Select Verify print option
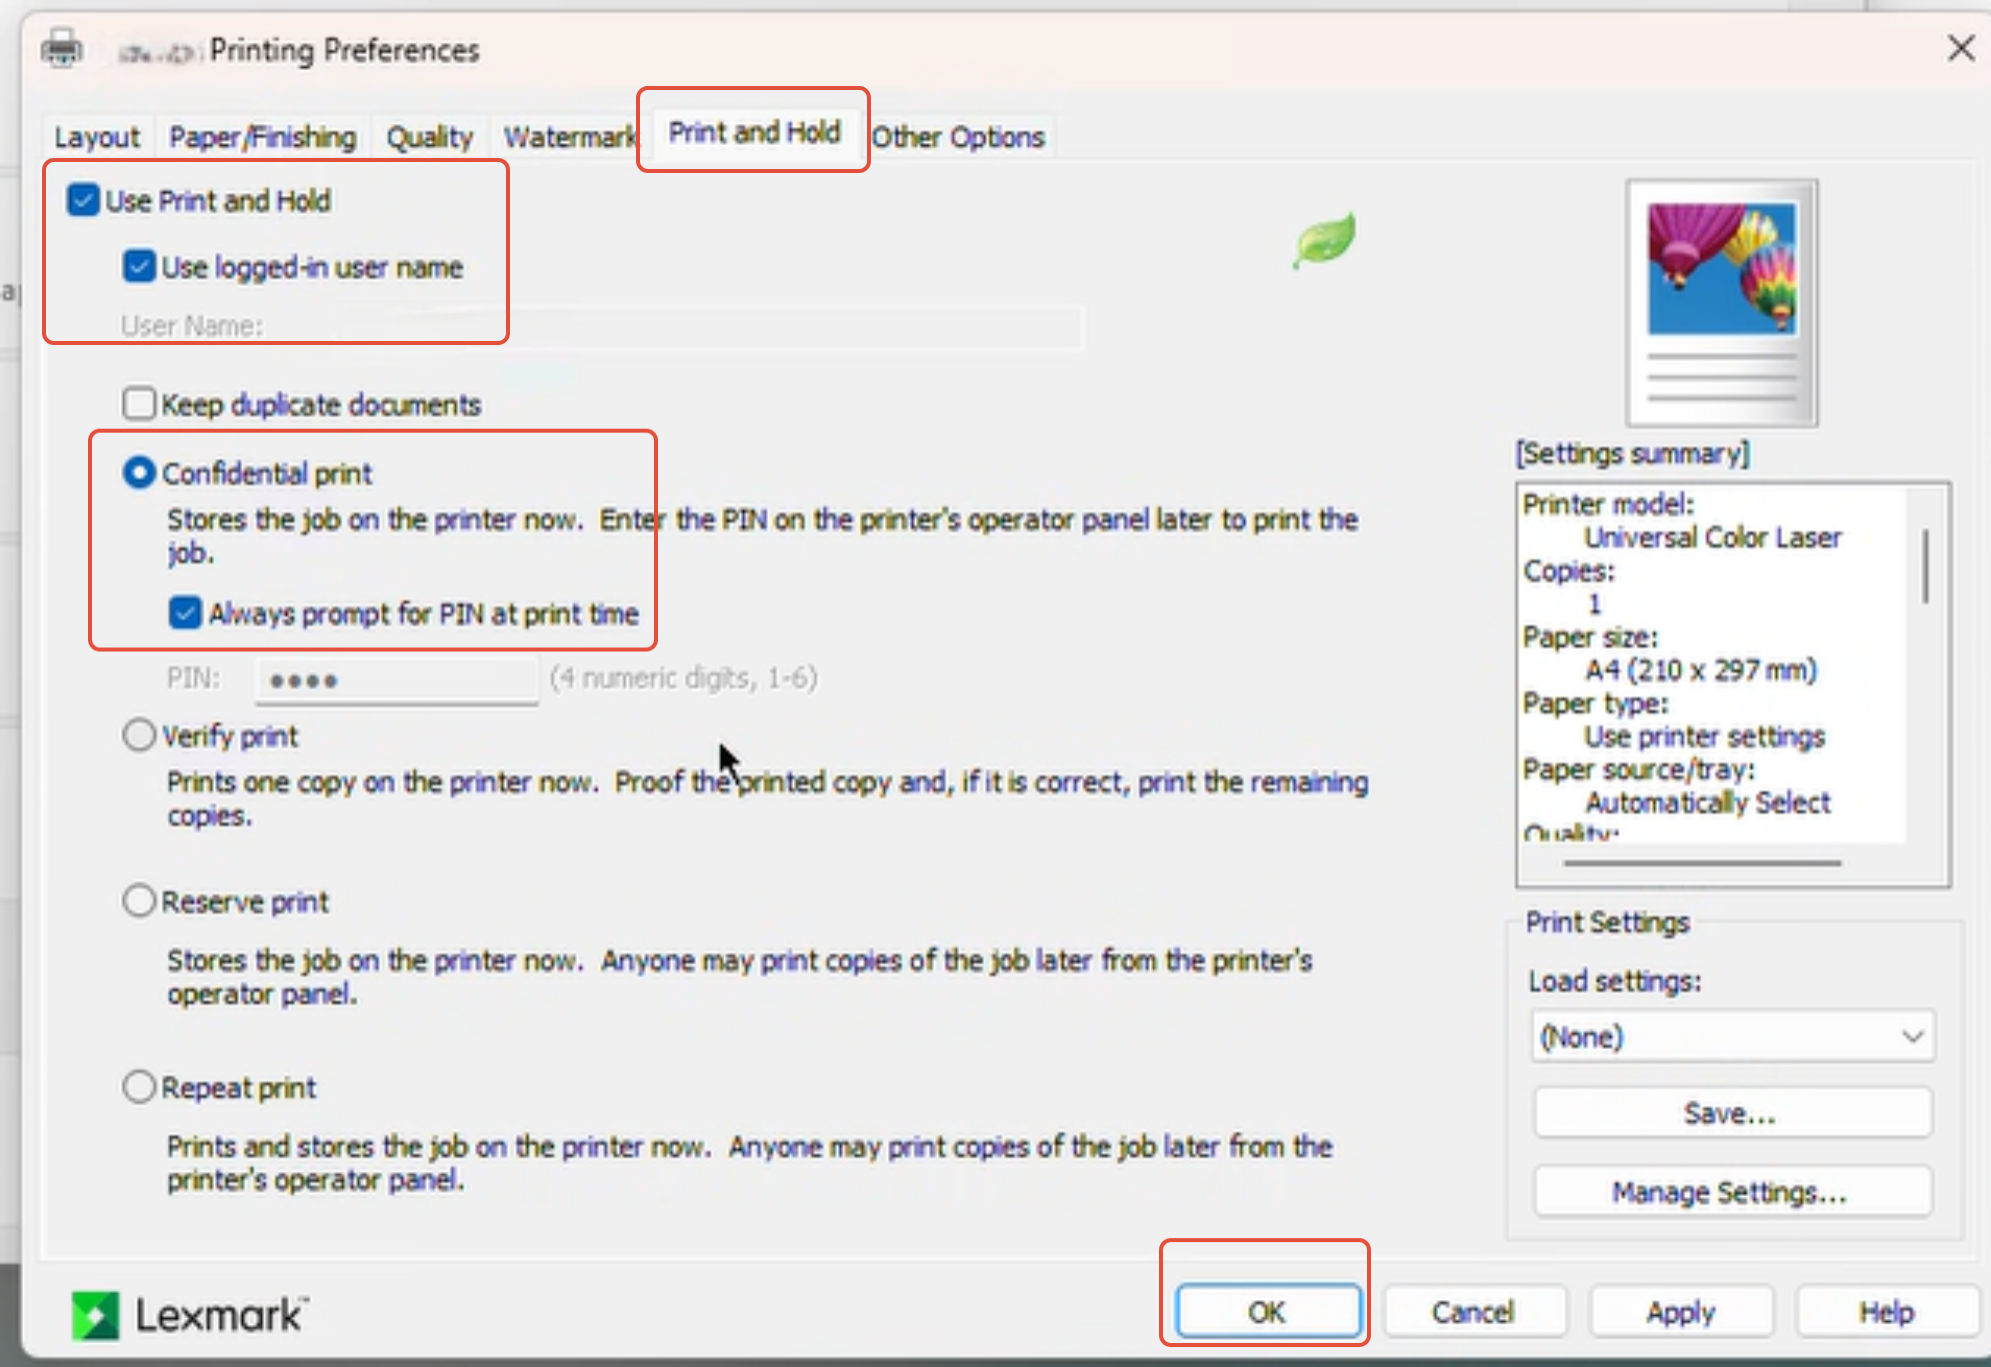This screenshot has width=1991, height=1367. (139, 735)
